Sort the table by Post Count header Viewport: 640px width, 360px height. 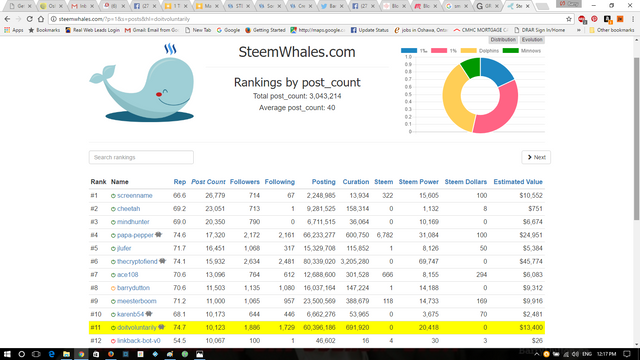208,182
